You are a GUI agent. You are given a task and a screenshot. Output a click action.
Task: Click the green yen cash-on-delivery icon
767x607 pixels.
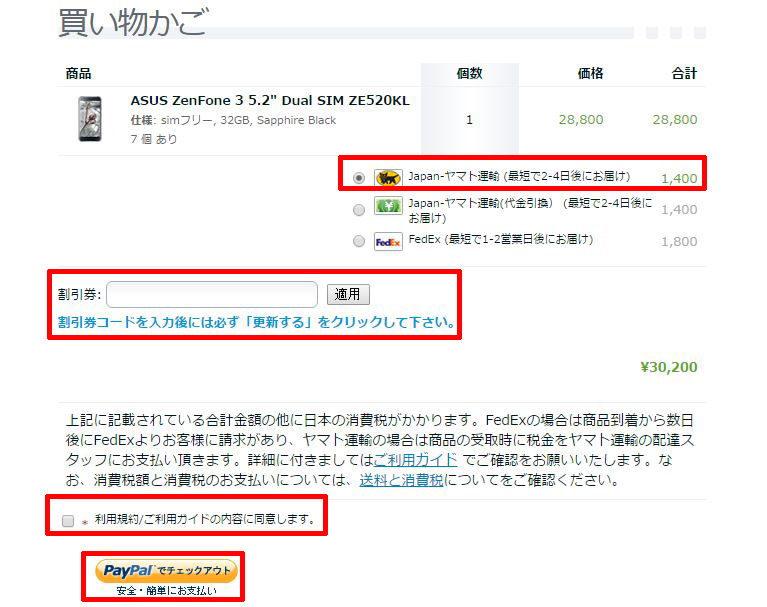pos(388,205)
